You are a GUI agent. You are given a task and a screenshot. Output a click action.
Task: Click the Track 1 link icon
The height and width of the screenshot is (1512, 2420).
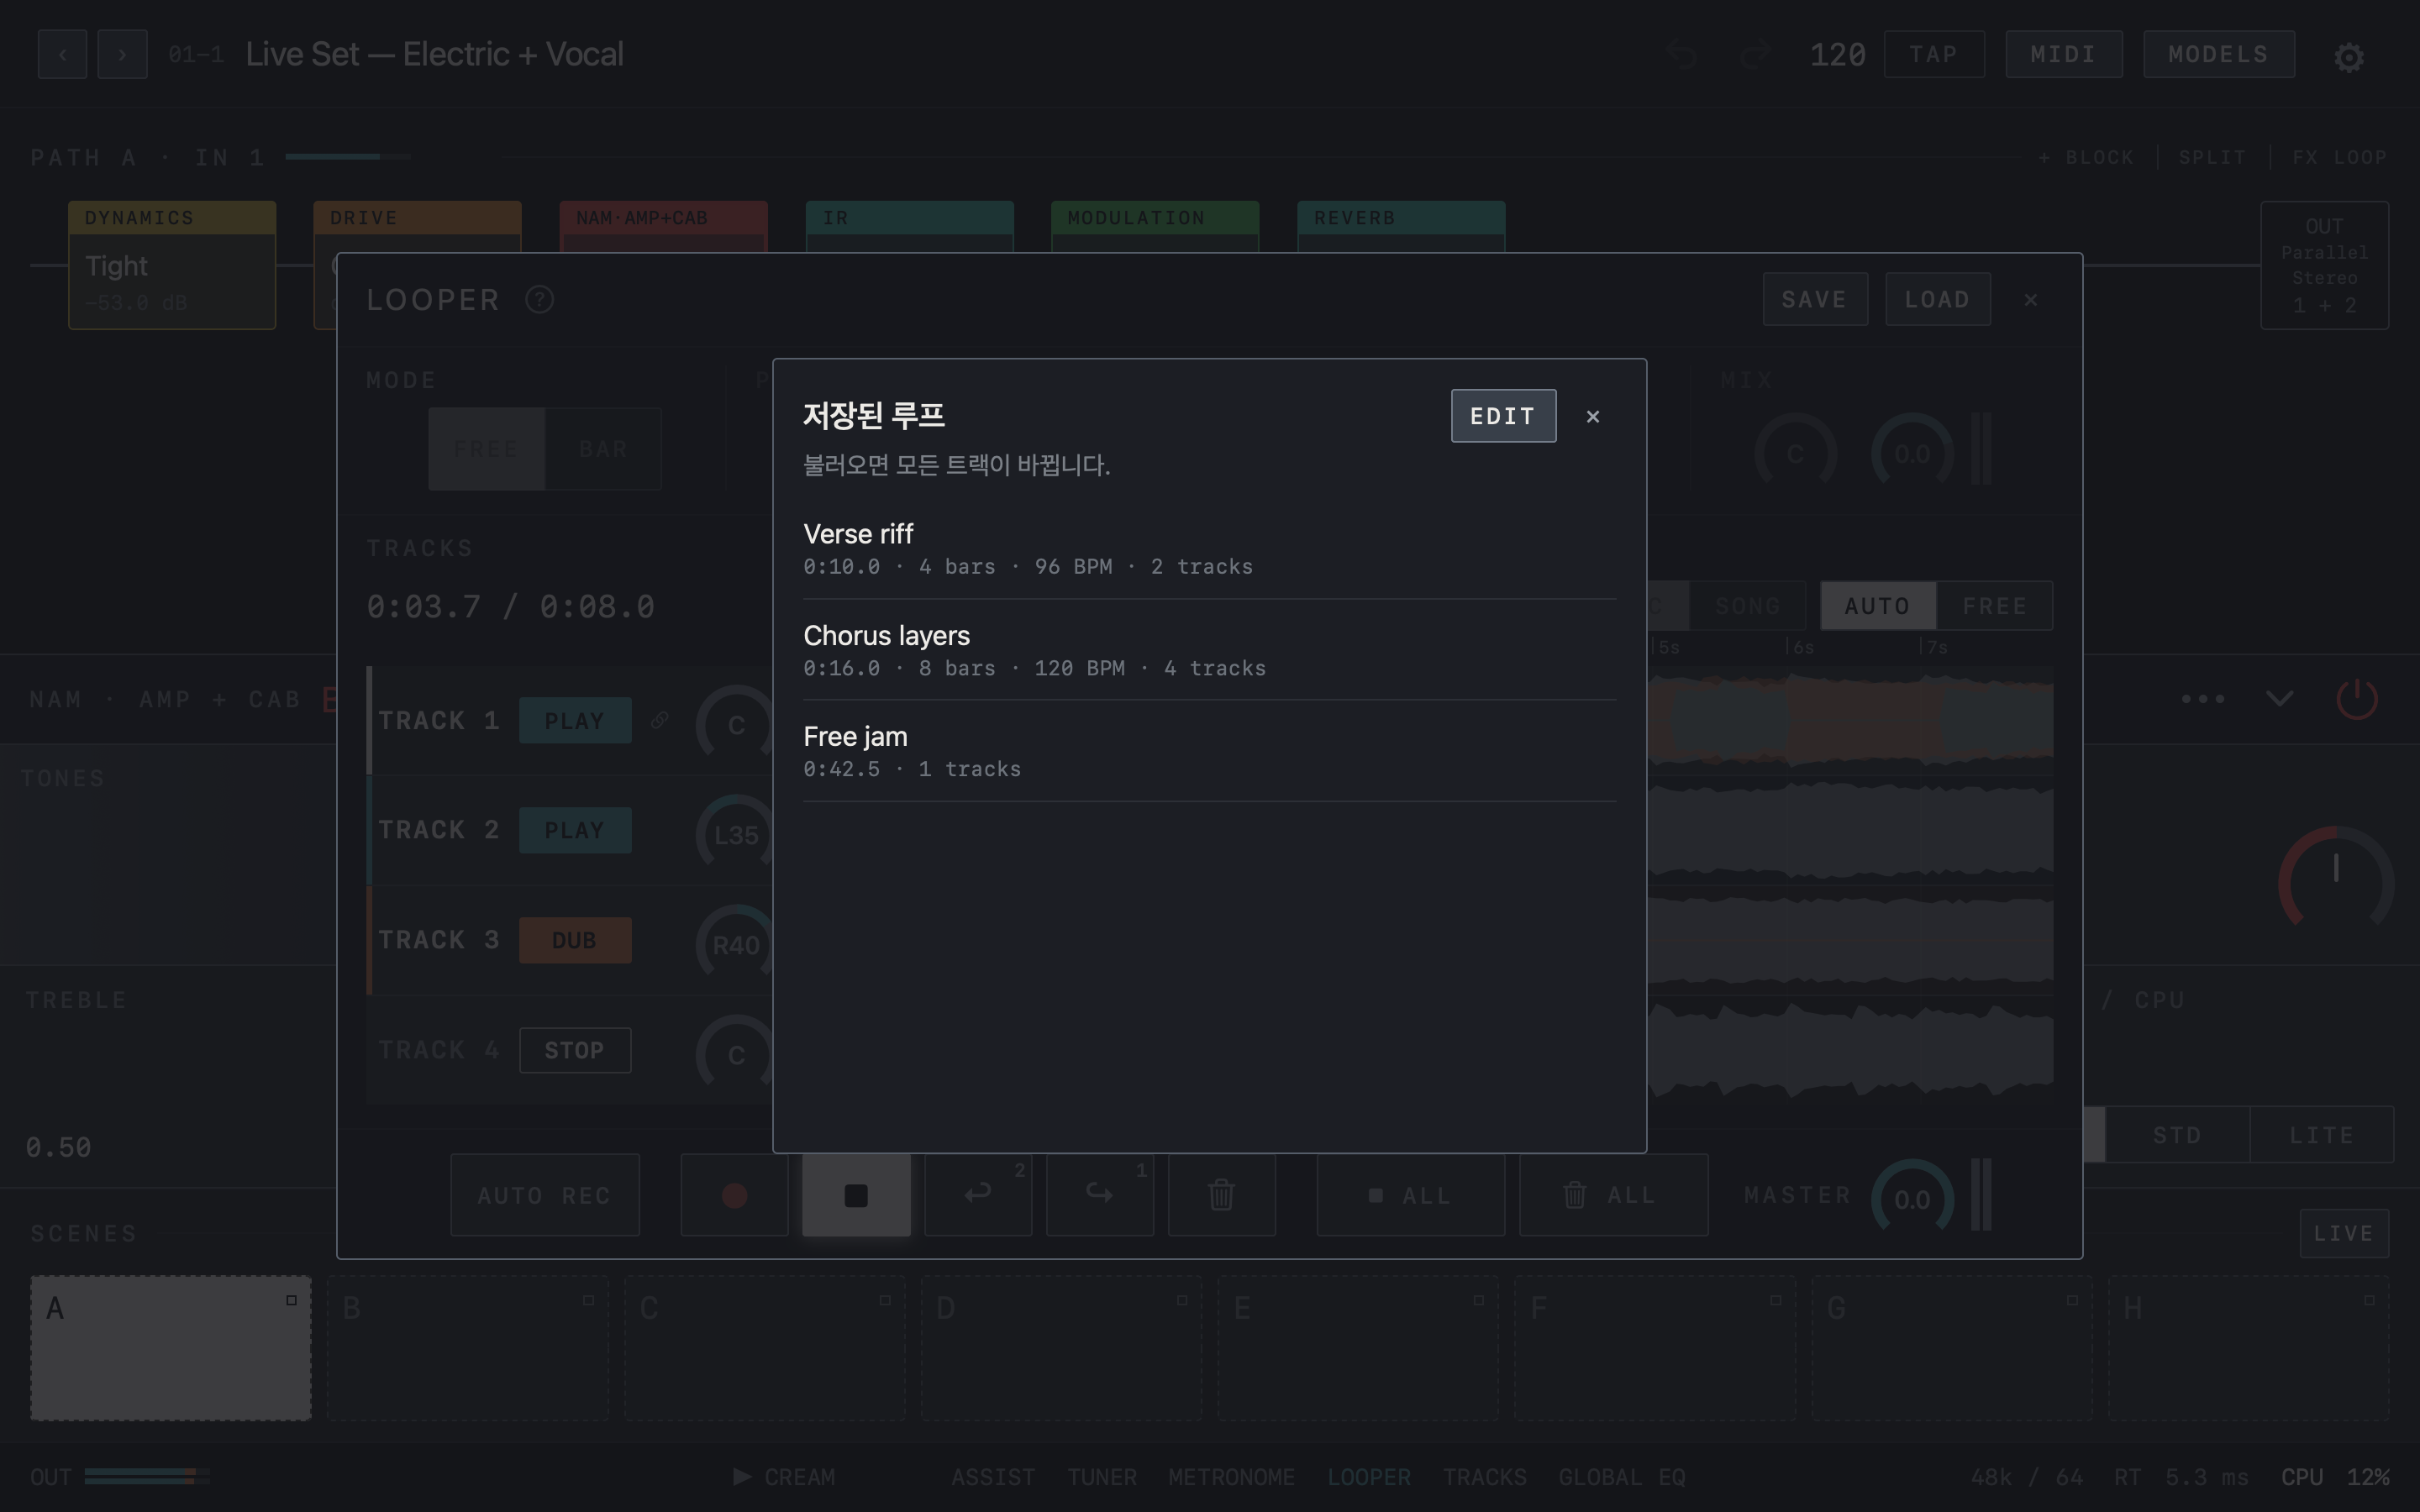659,720
